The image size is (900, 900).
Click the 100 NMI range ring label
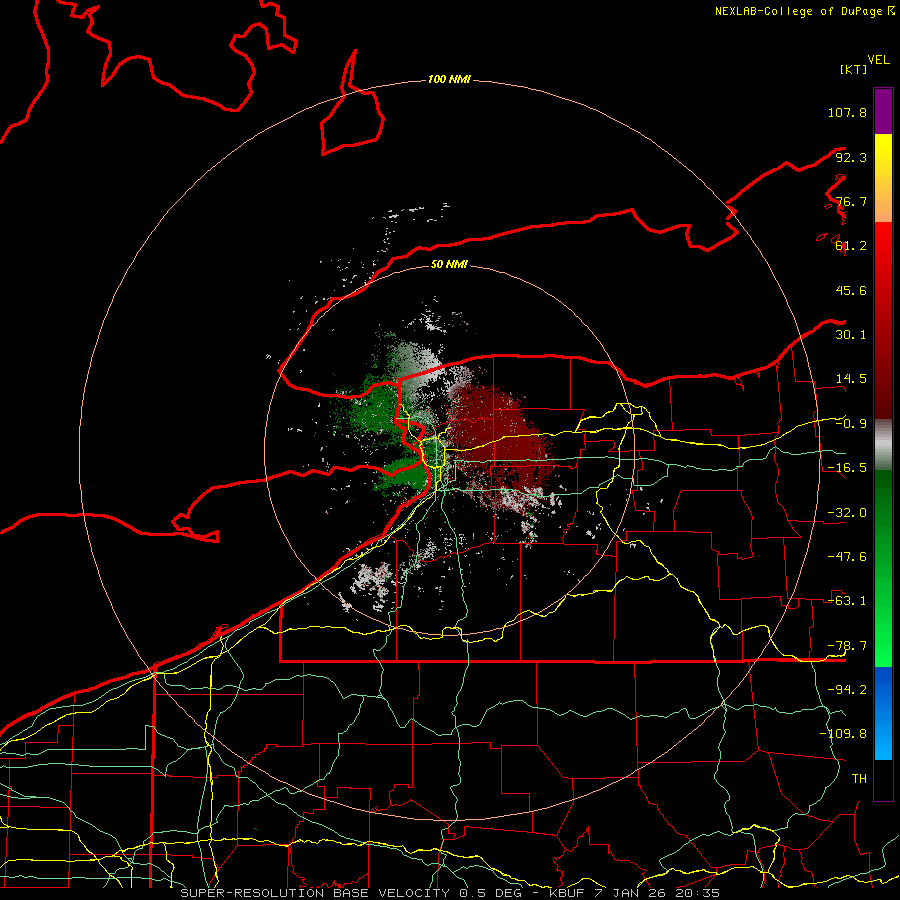pyautogui.click(x=449, y=79)
